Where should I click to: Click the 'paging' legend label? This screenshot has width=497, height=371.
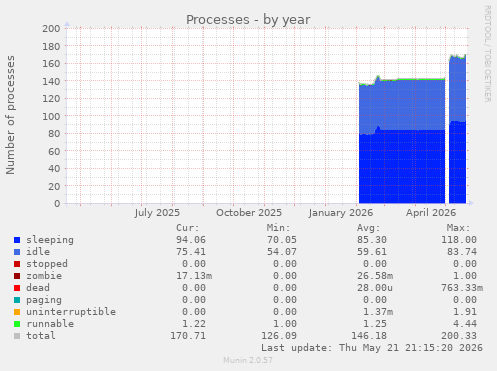coord(44,300)
